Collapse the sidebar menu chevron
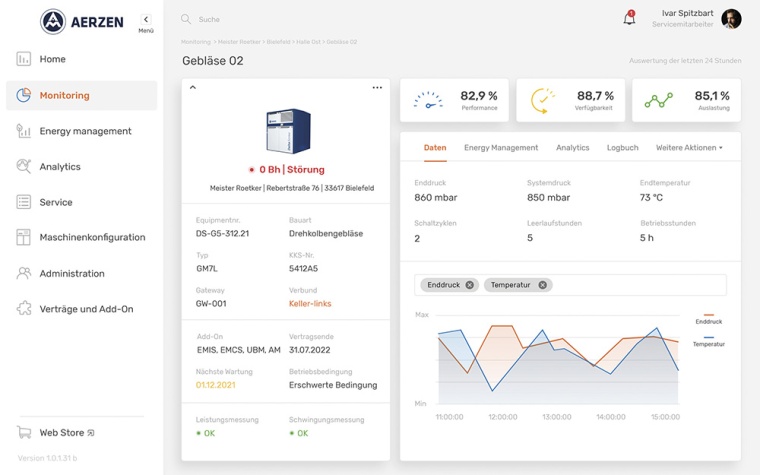The height and width of the screenshot is (475, 760). 146,19
